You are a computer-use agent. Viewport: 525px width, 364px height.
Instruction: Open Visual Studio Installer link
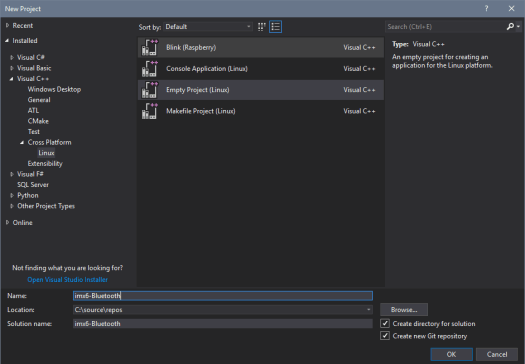click(68, 280)
